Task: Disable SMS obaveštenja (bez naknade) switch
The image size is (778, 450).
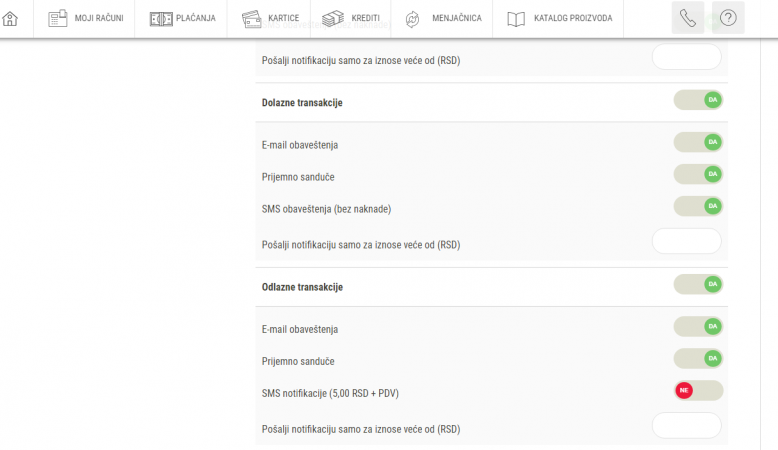Action: click(x=698, y=206)
